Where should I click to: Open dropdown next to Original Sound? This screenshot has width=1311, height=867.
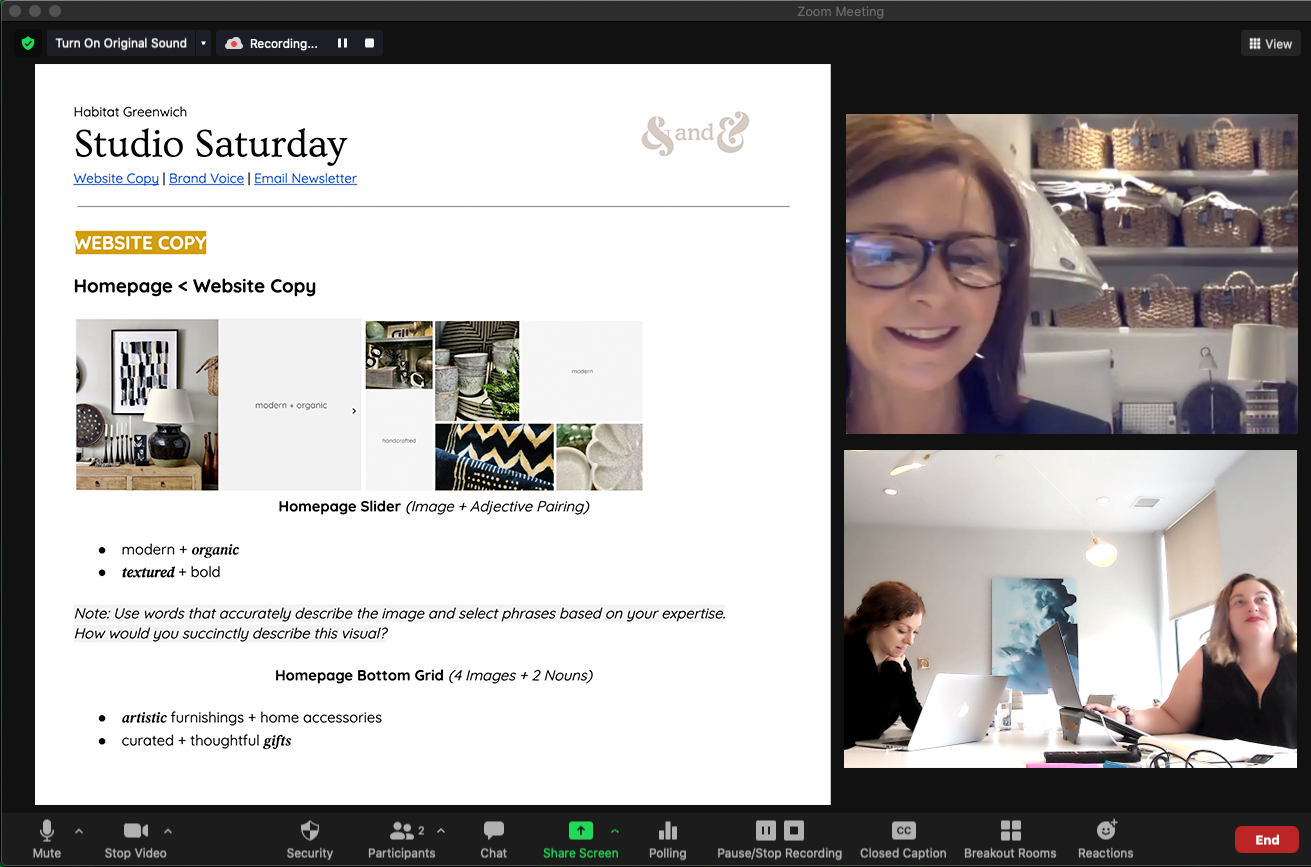point(204,43)
